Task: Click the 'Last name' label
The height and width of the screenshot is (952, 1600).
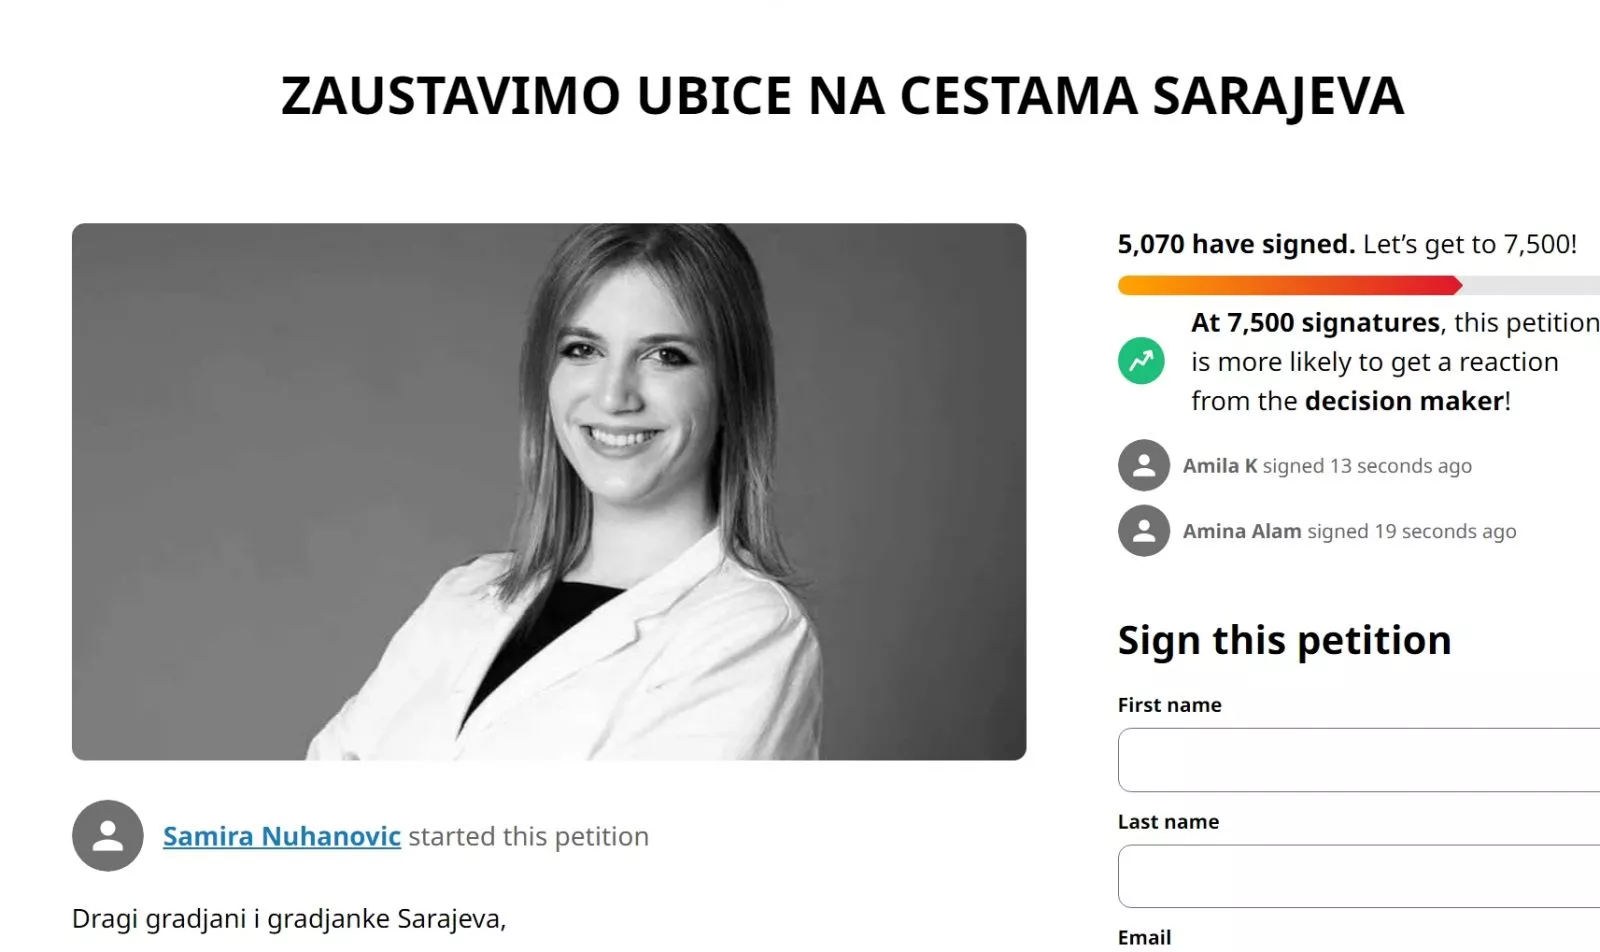Action: 1168,822
